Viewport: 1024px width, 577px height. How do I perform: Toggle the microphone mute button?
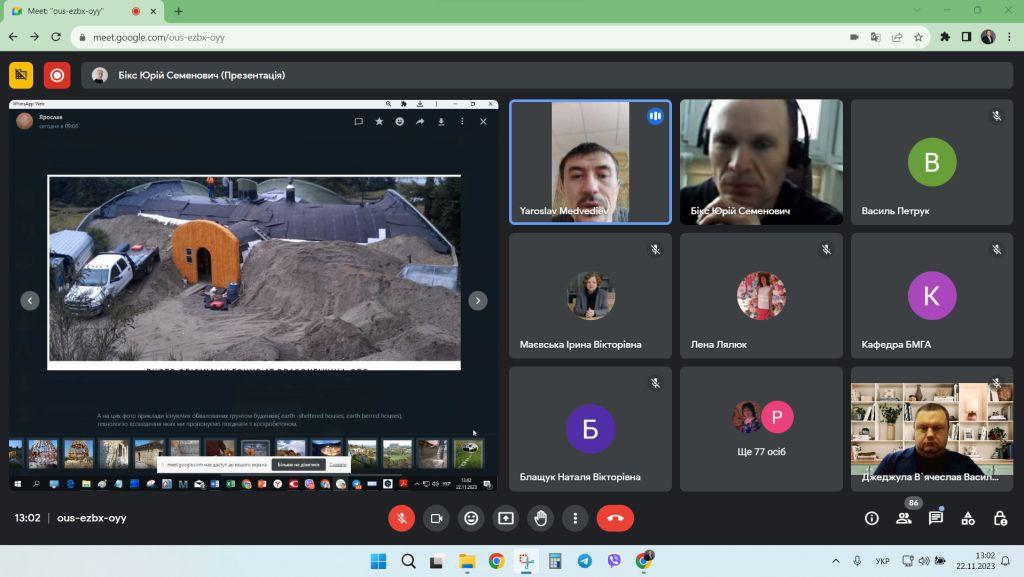402,518
